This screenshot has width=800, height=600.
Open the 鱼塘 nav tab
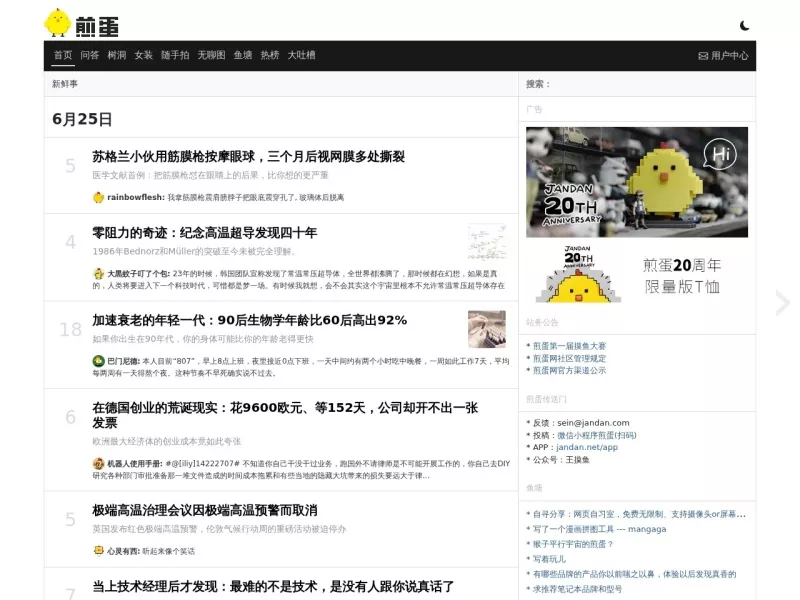pyautogui.click(x=243, y=55)
